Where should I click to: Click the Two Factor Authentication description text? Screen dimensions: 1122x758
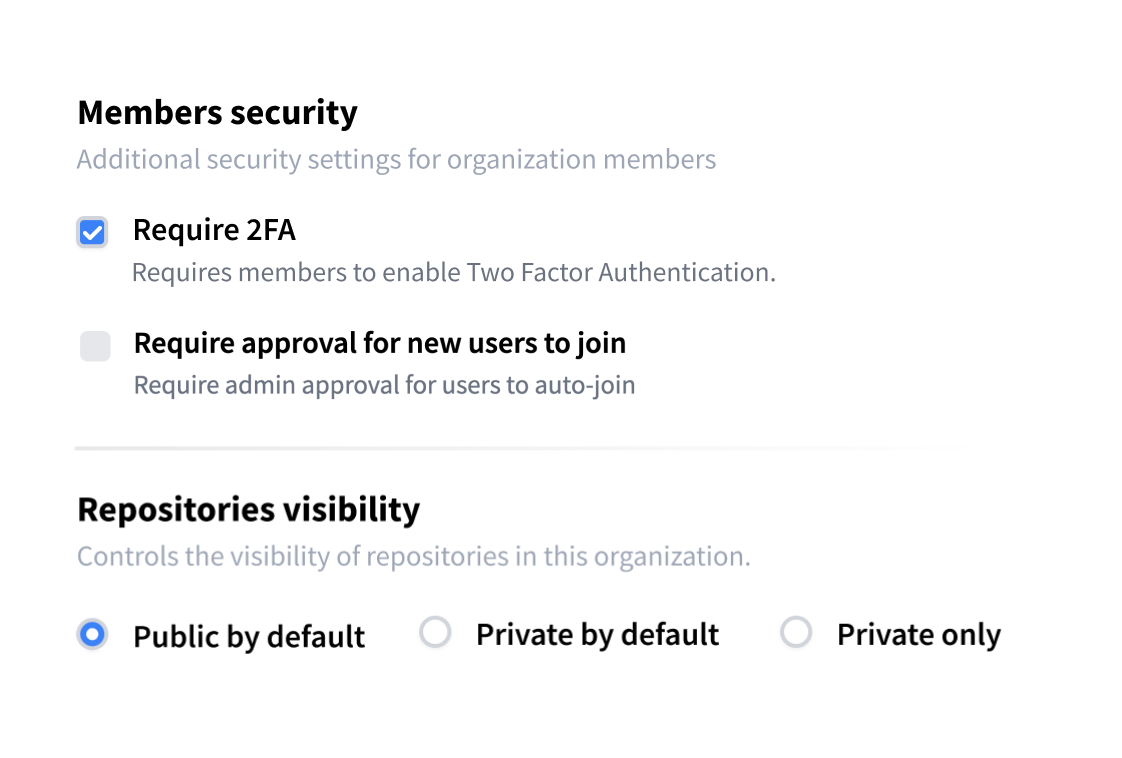click(453, 271)
